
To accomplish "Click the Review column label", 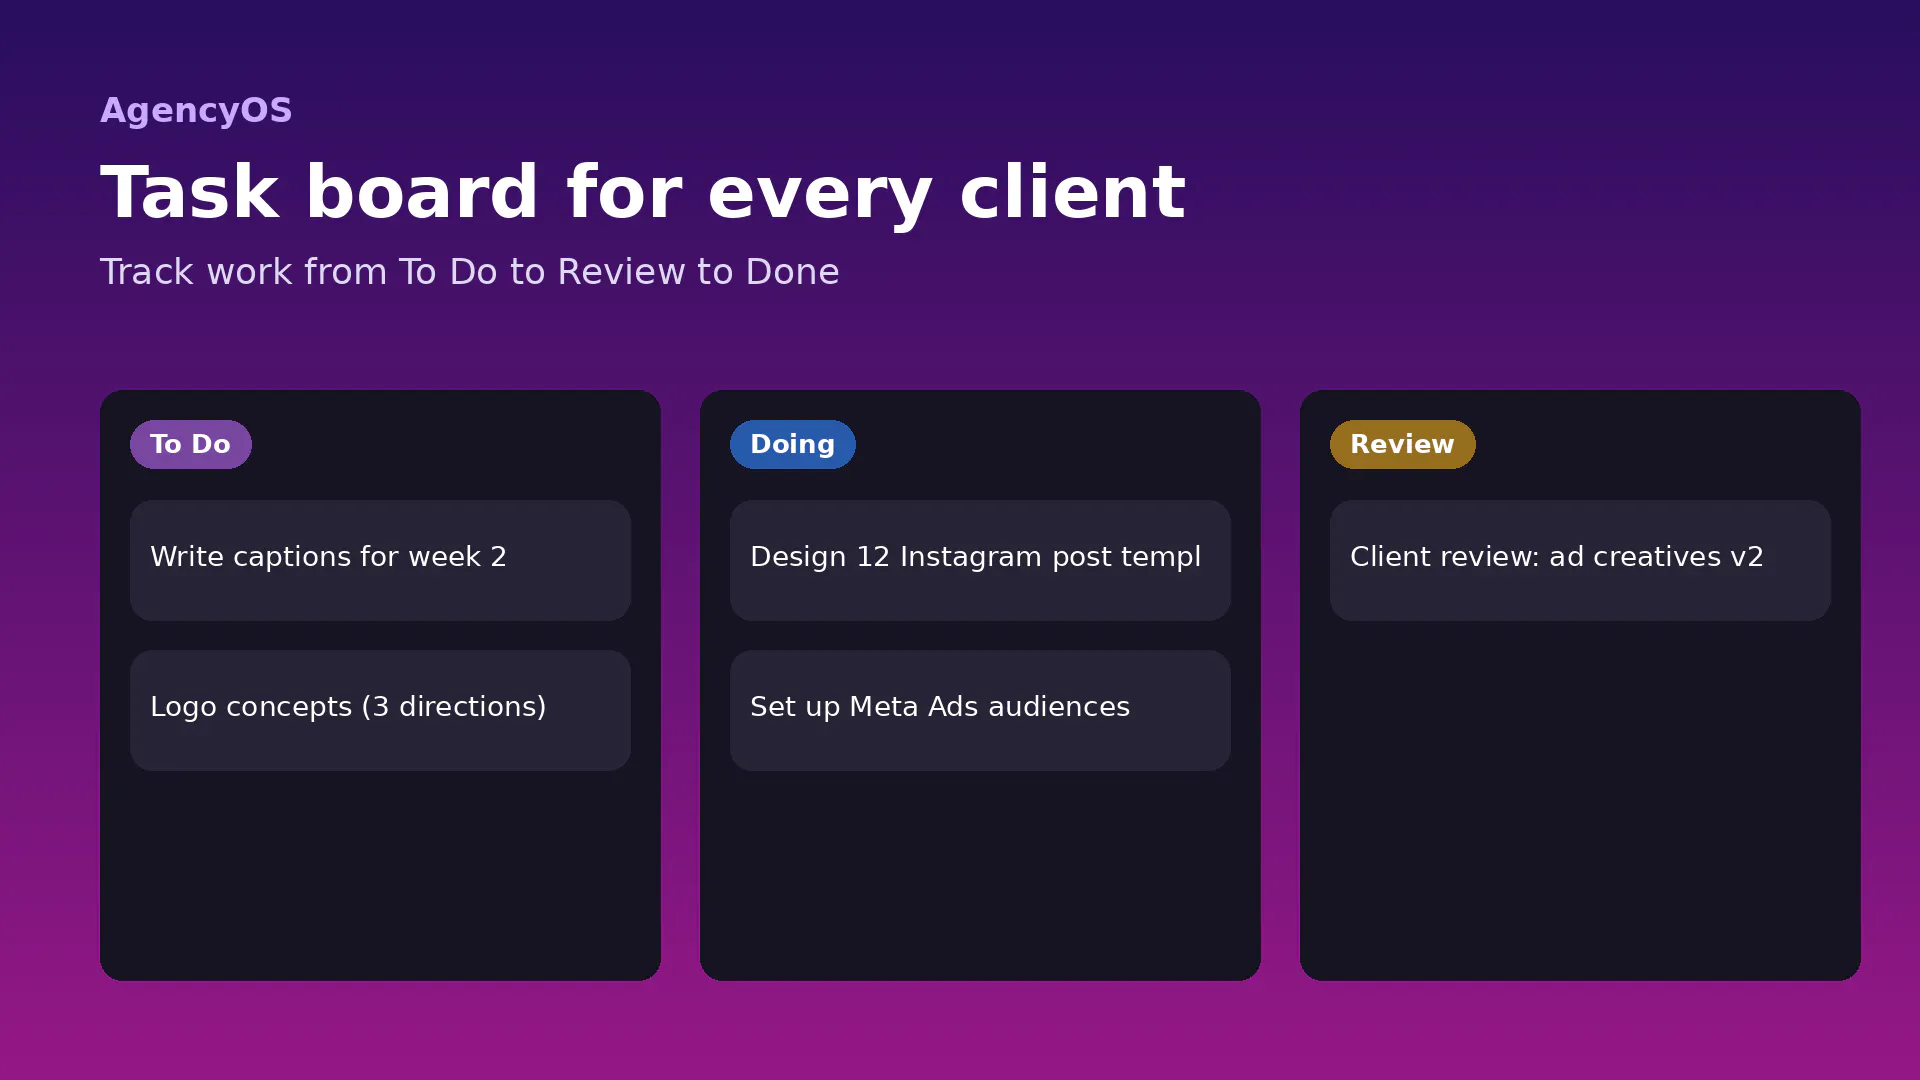I will tap(1403, 444).
